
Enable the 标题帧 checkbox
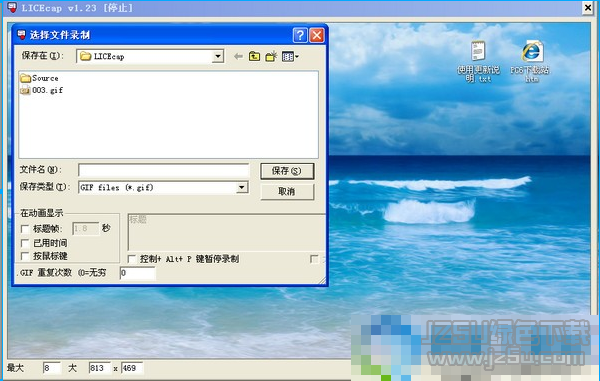tap(25, 229)
